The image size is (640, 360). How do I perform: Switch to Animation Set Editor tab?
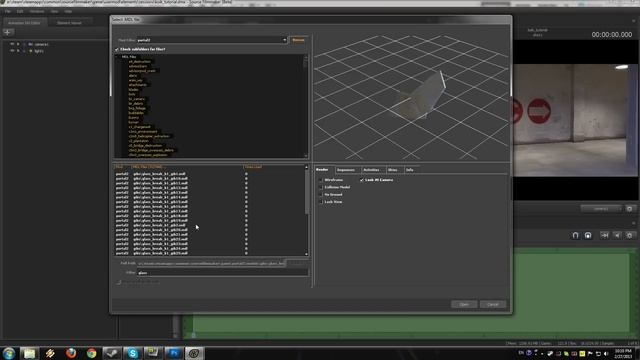click(24, 23)
